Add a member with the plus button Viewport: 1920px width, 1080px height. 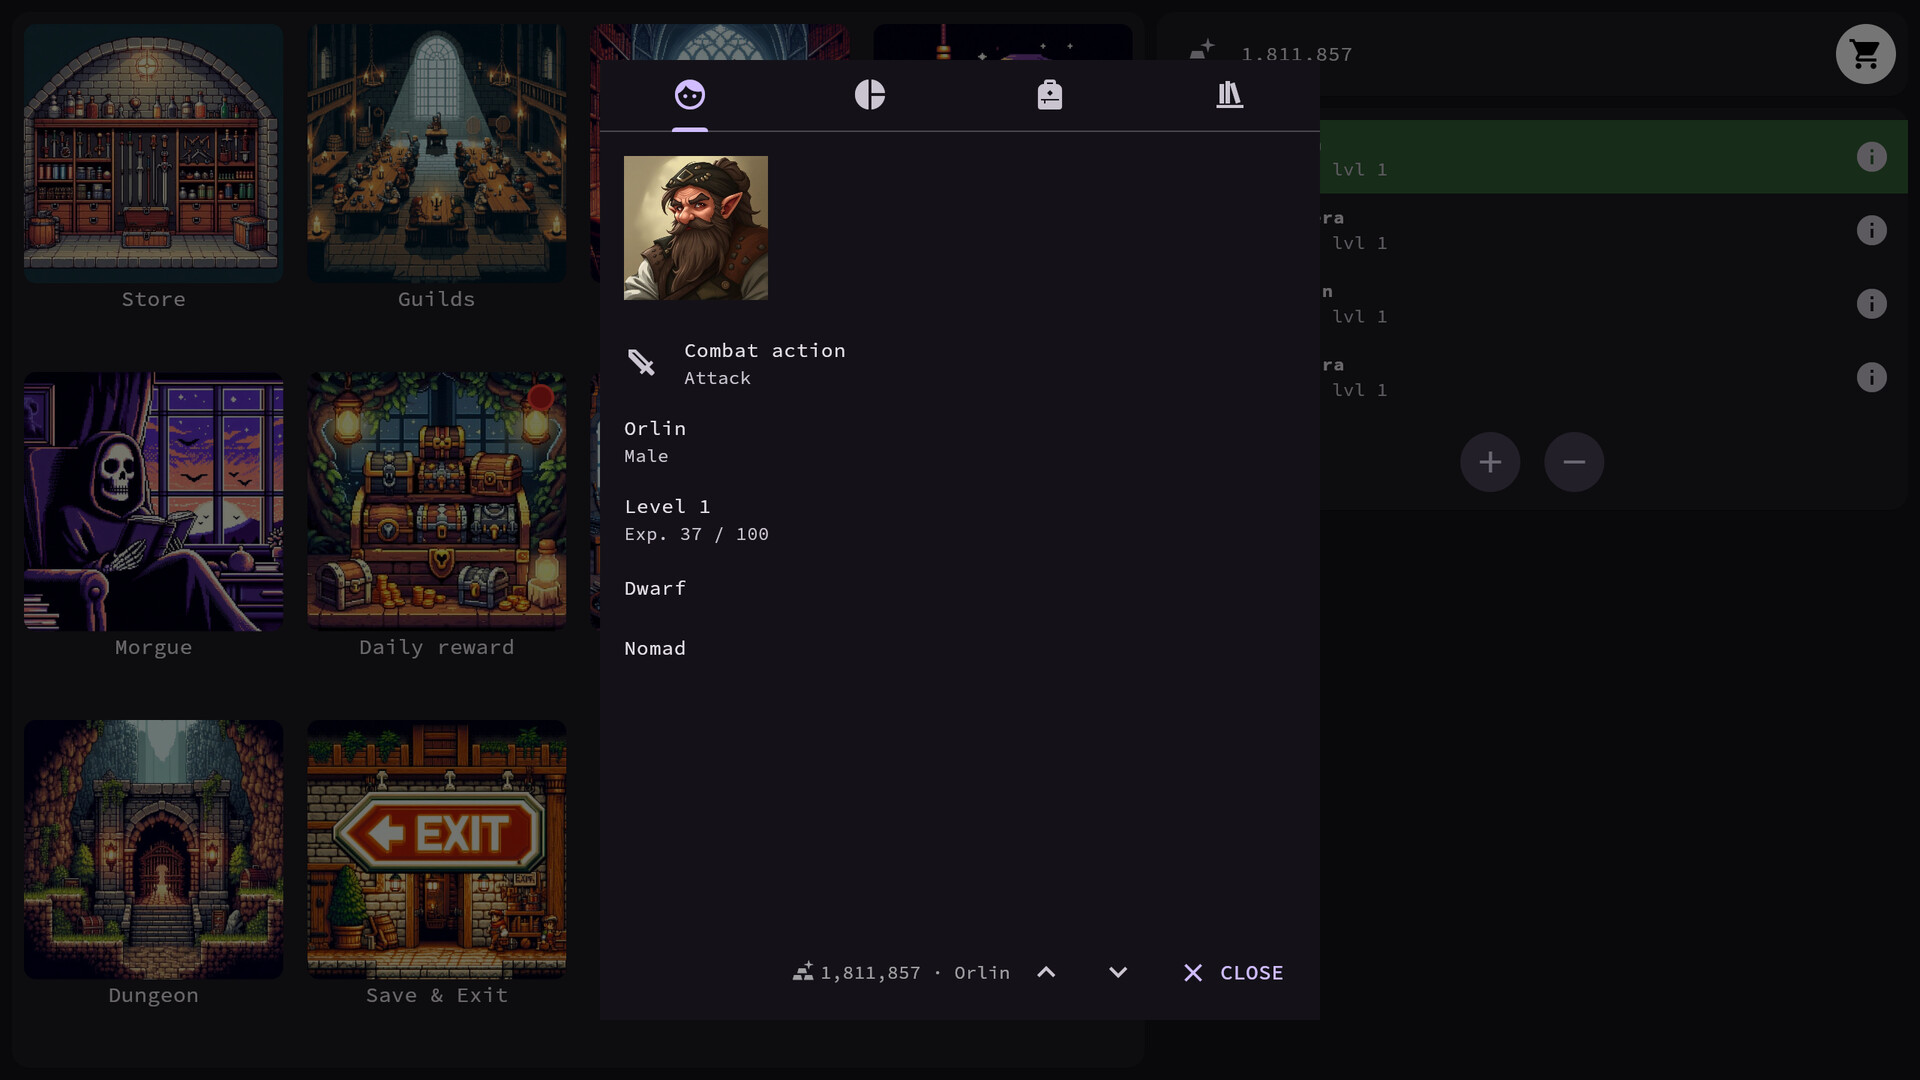pyautogui.click(x=1490, y=461)
